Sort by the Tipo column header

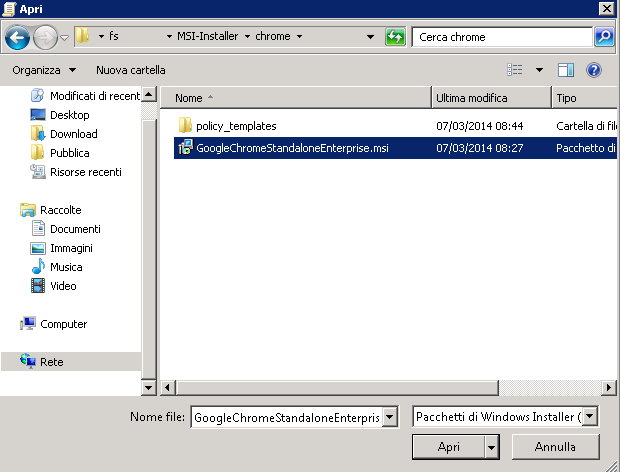point(584,98)
